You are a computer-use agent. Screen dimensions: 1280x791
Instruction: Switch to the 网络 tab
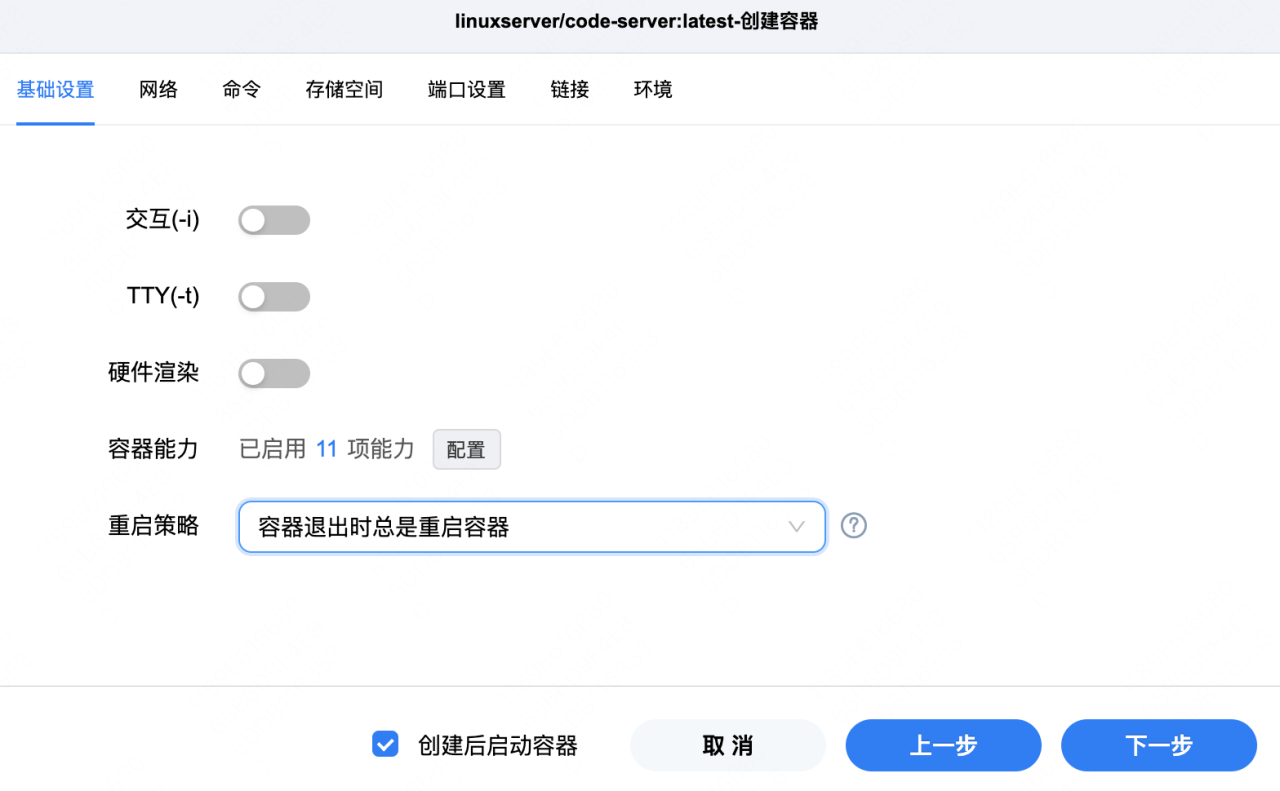click(x=158, y=89)
